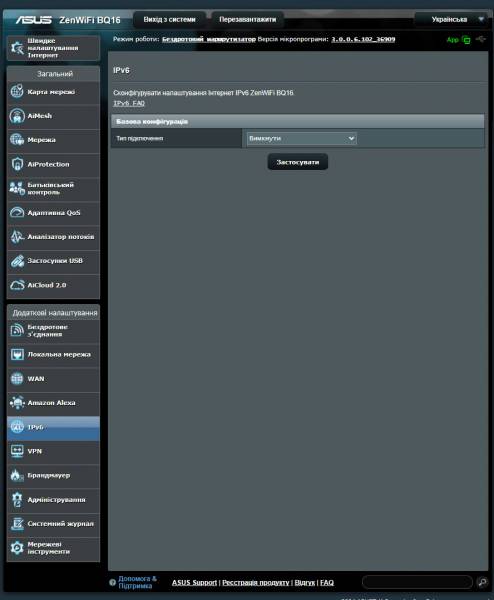494x600 pixels.
Task: Open Мережеві інструменти menu label
Action: pyautogui.click(x=48, y=548)
